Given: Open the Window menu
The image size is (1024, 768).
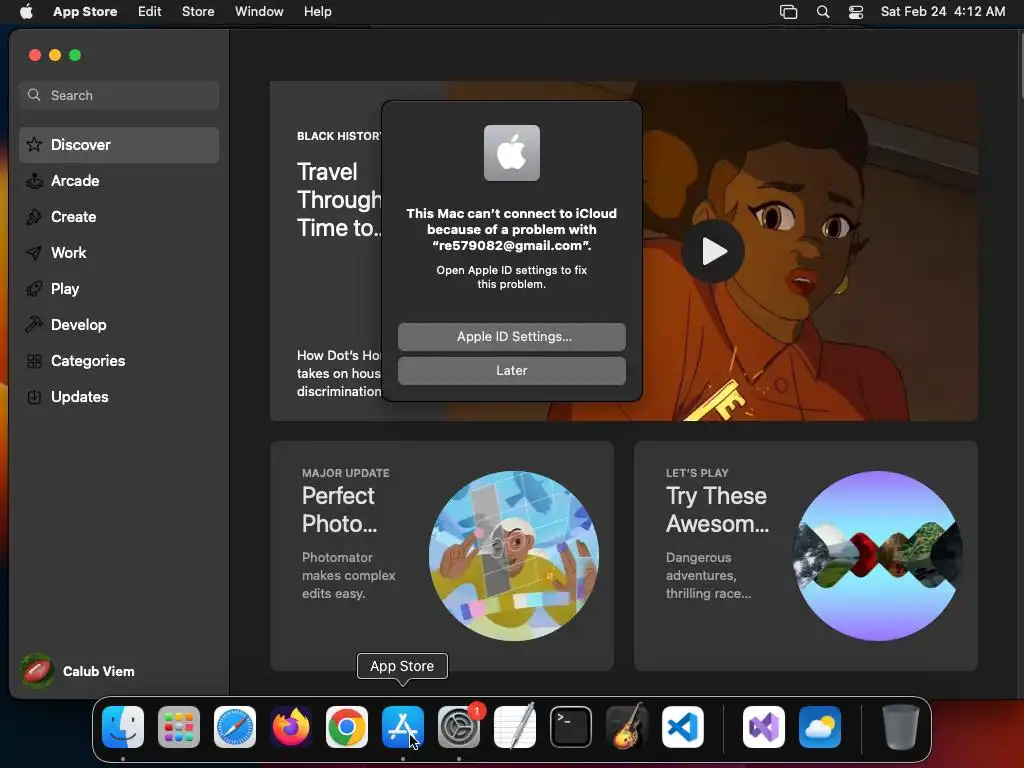Looking at the screenshot, I should point(259,12).
